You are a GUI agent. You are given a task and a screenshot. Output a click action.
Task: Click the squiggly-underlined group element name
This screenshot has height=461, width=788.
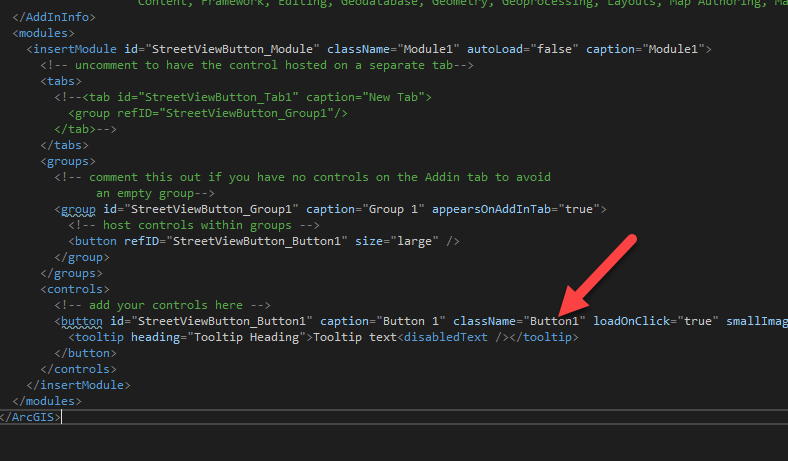78,209
